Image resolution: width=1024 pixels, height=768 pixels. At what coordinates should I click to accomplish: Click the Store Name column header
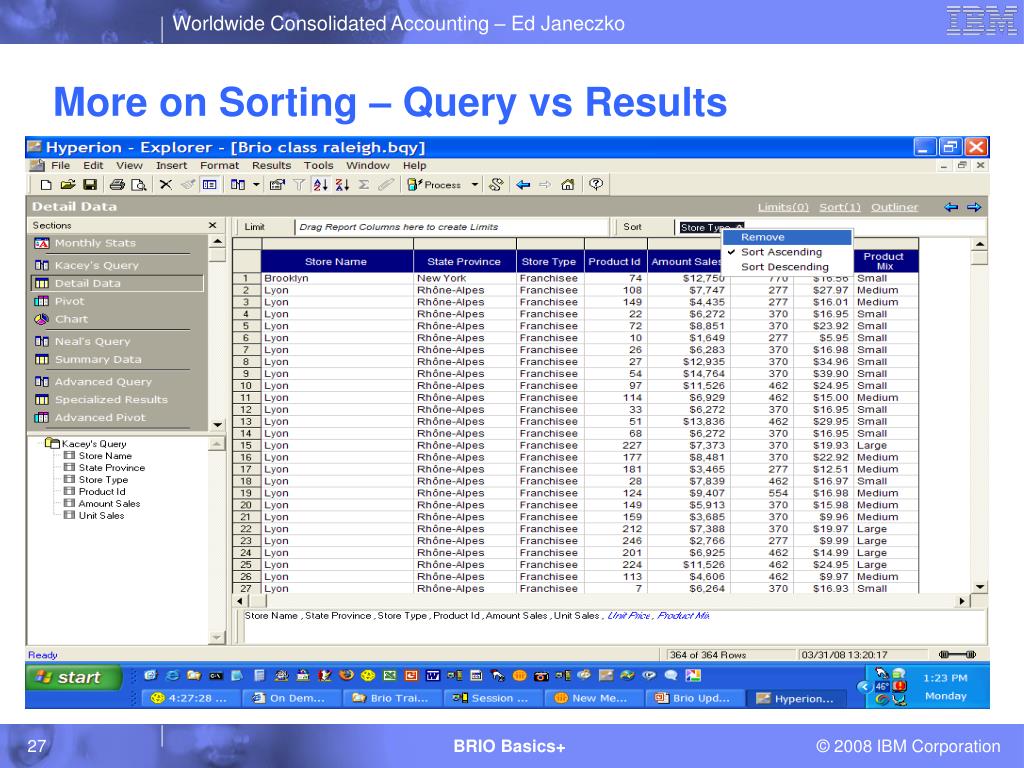click(336, 262)
